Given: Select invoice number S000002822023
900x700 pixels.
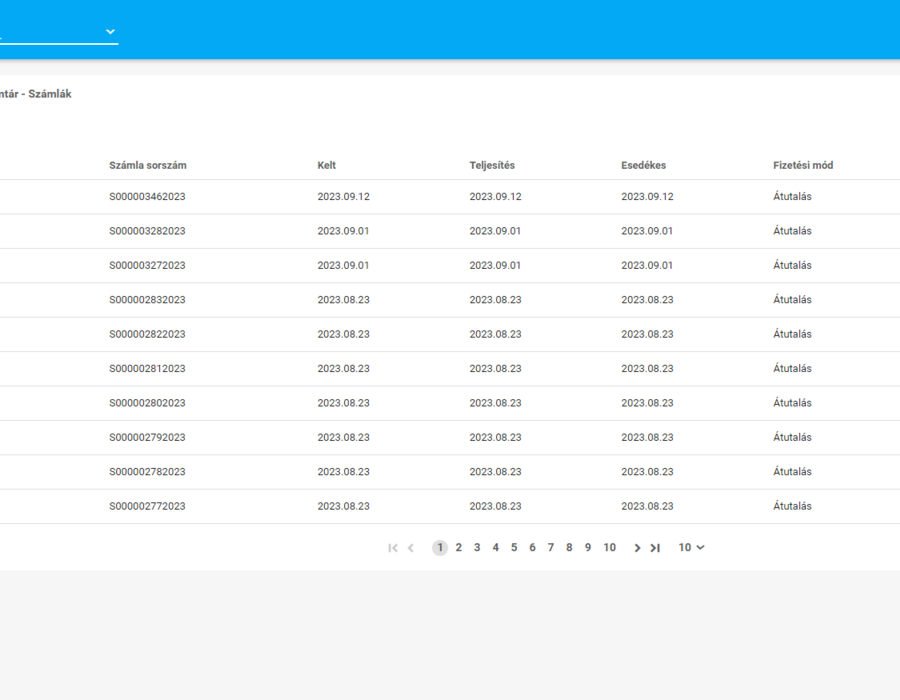Looking at the screenshot, I should coord(148,334).
